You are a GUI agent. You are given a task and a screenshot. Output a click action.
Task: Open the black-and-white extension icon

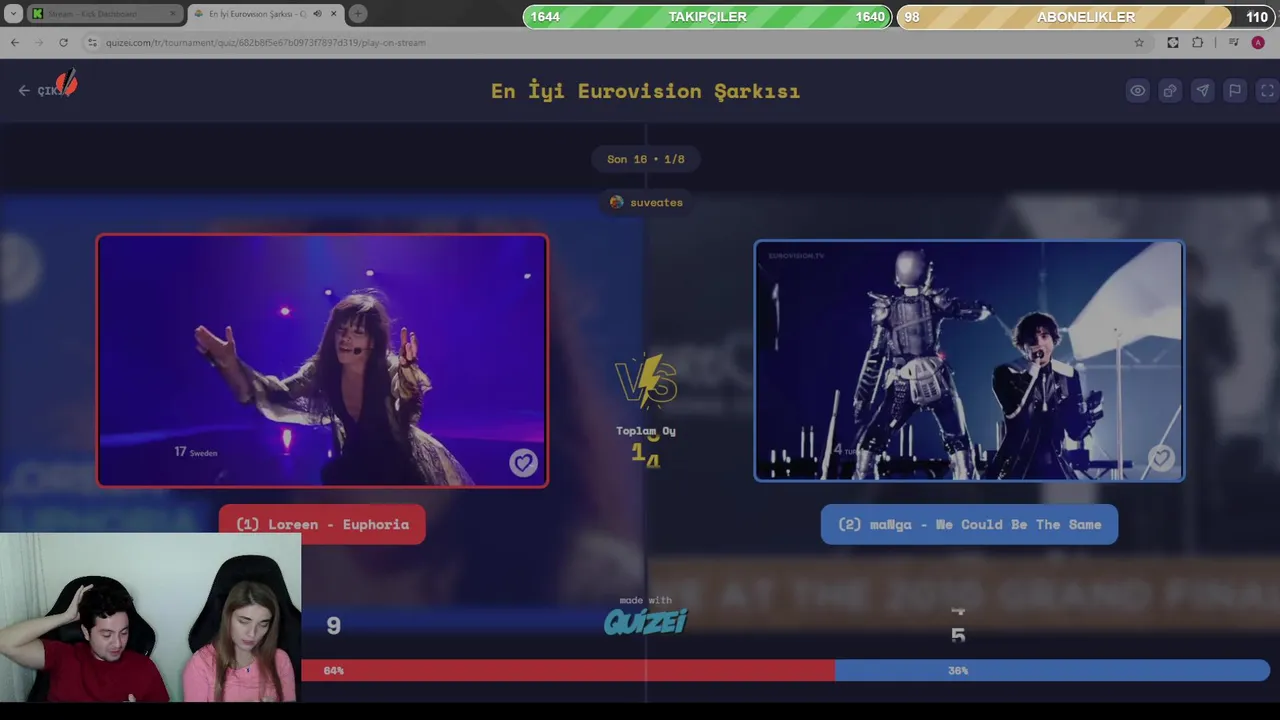(x=1173, y=42)
